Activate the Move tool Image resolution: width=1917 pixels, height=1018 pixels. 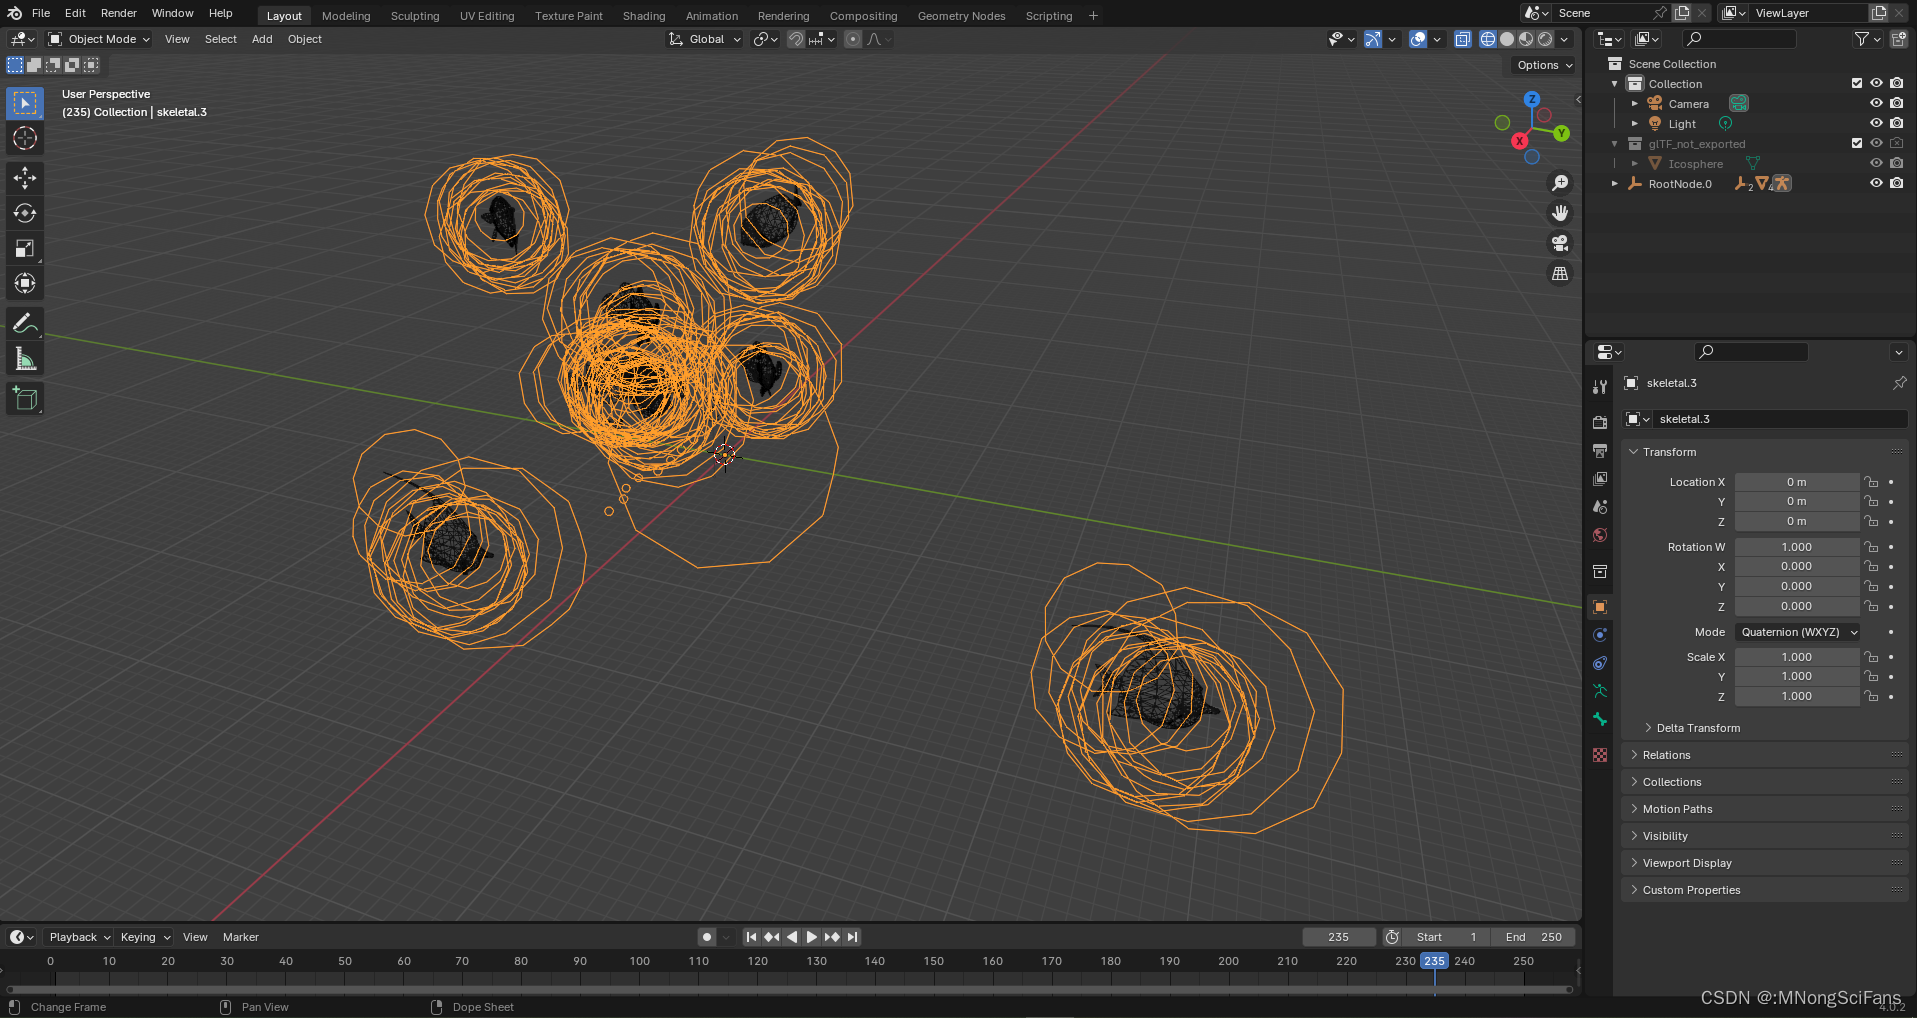tap(25, 178)
